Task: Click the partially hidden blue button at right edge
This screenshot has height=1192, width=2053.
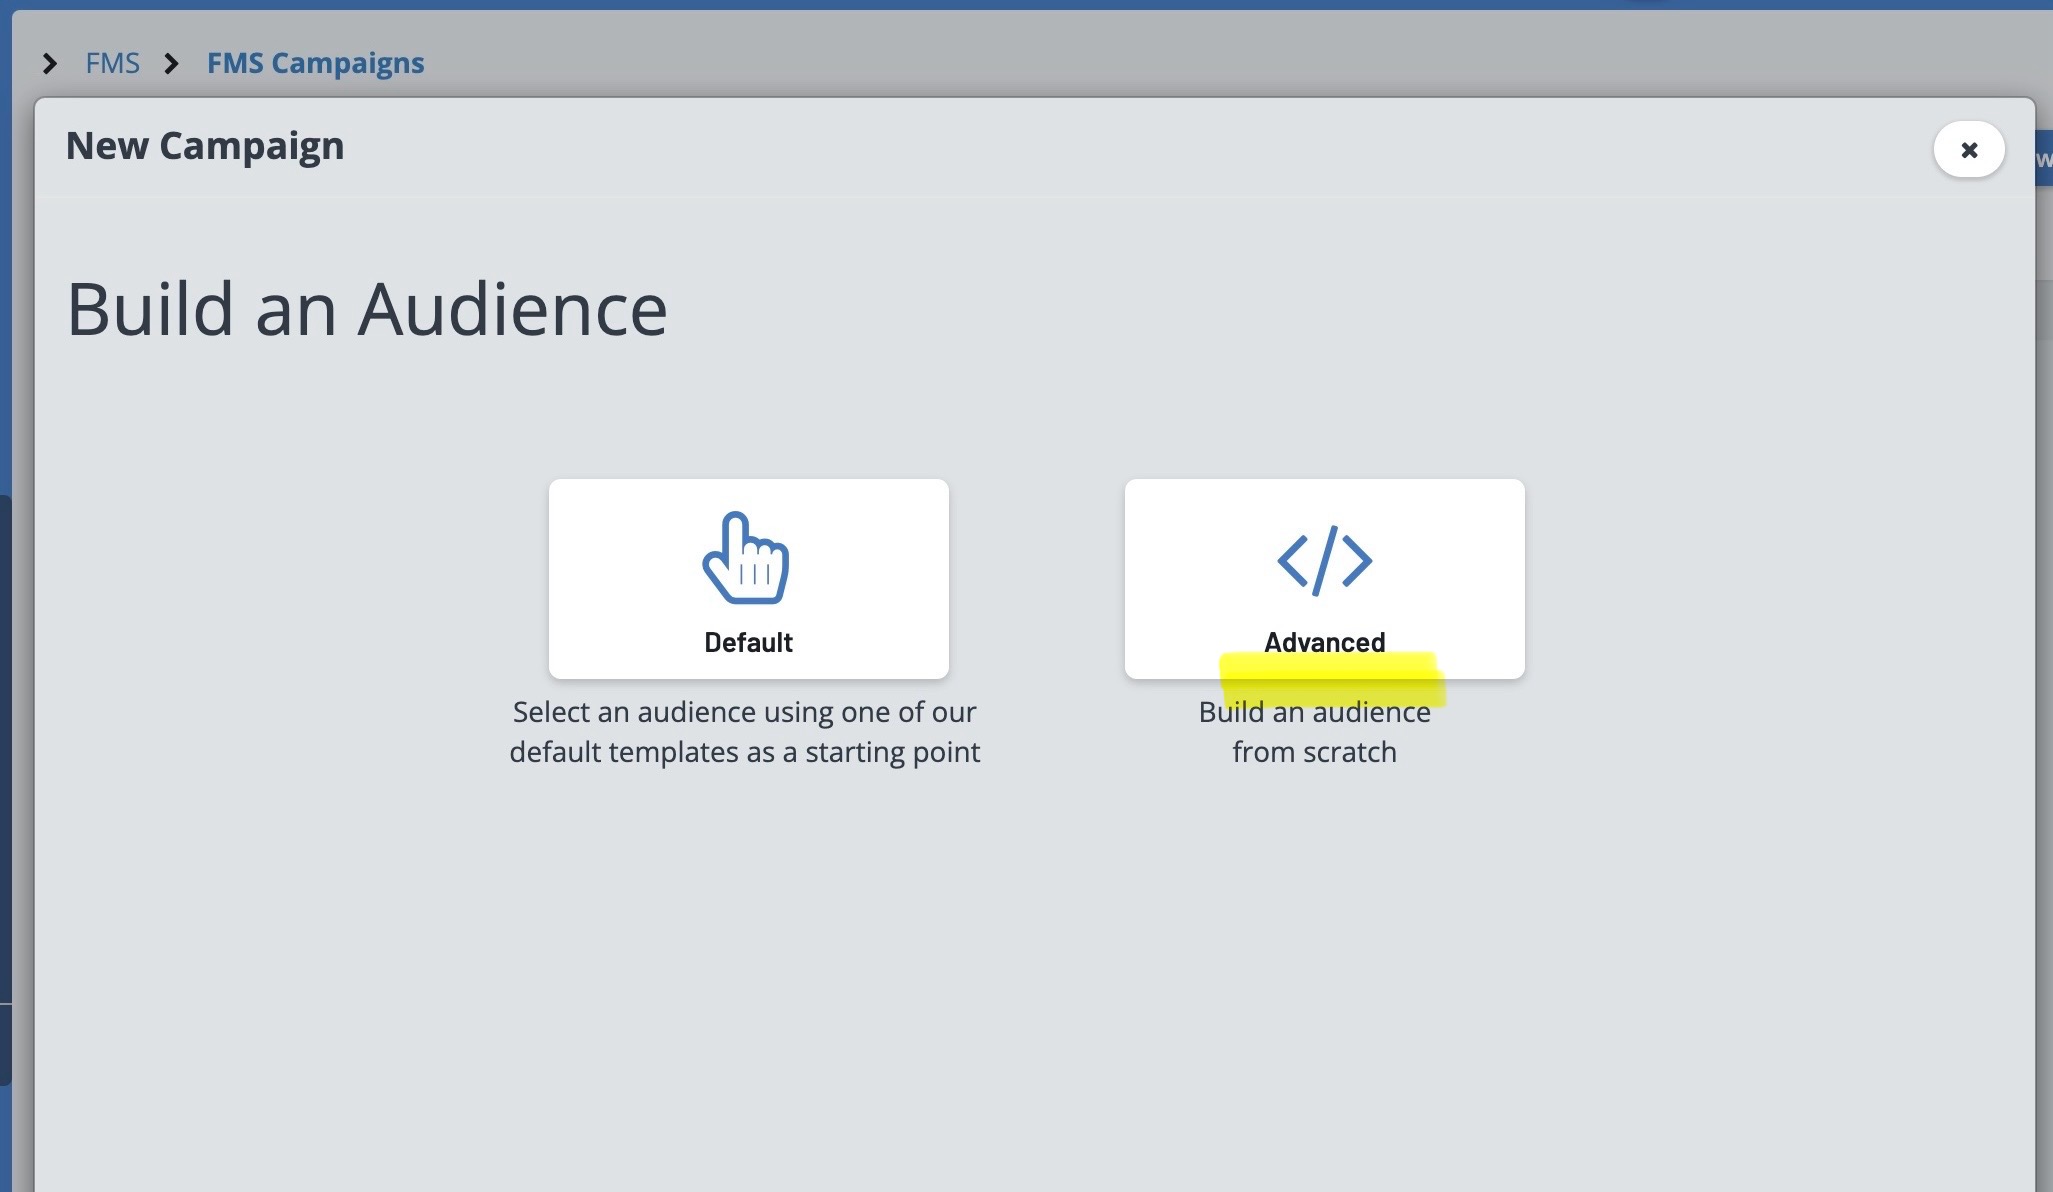Action: (2043, 159)
